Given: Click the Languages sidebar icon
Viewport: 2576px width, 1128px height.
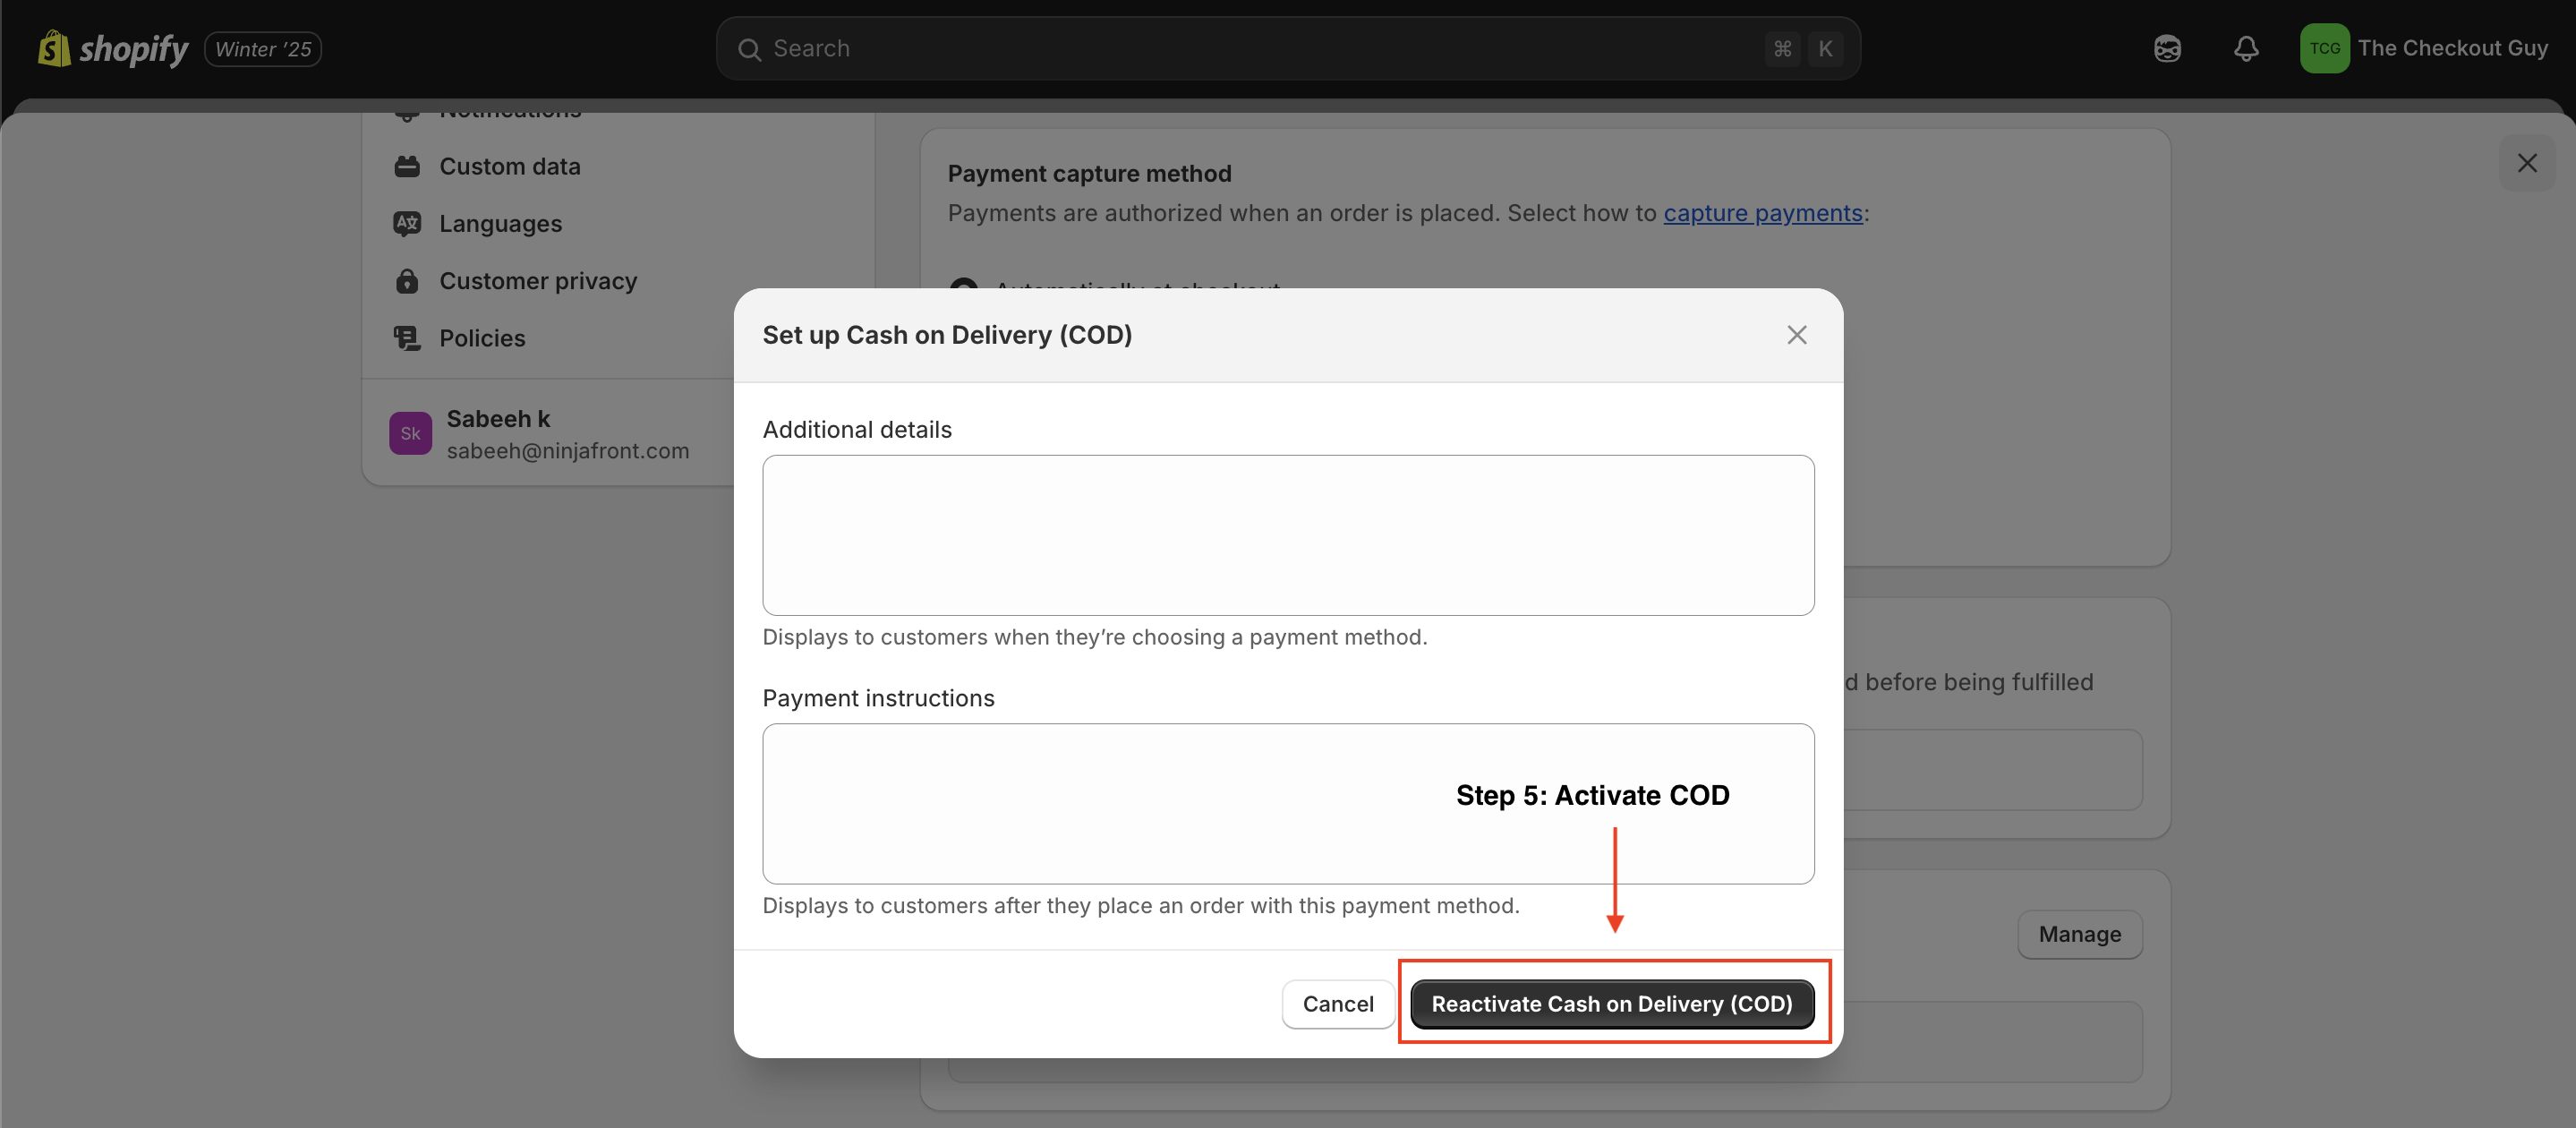Looking at the screenshot, I should (407, 223).
